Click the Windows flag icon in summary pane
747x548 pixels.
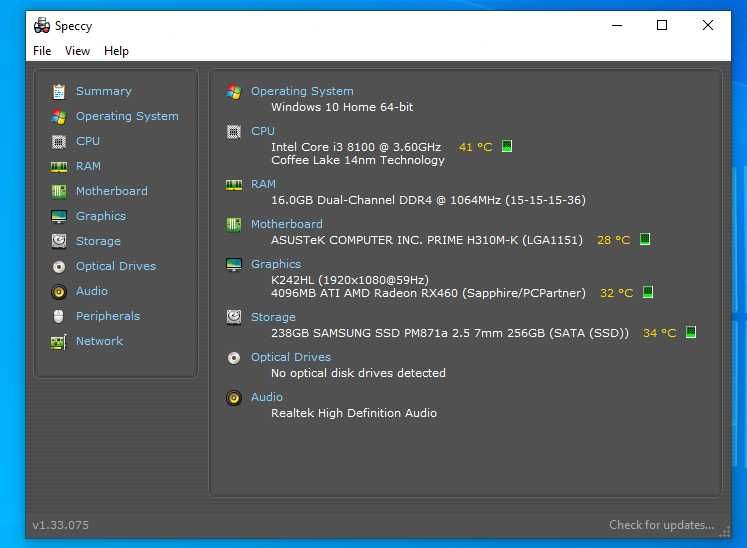(233, 91)
